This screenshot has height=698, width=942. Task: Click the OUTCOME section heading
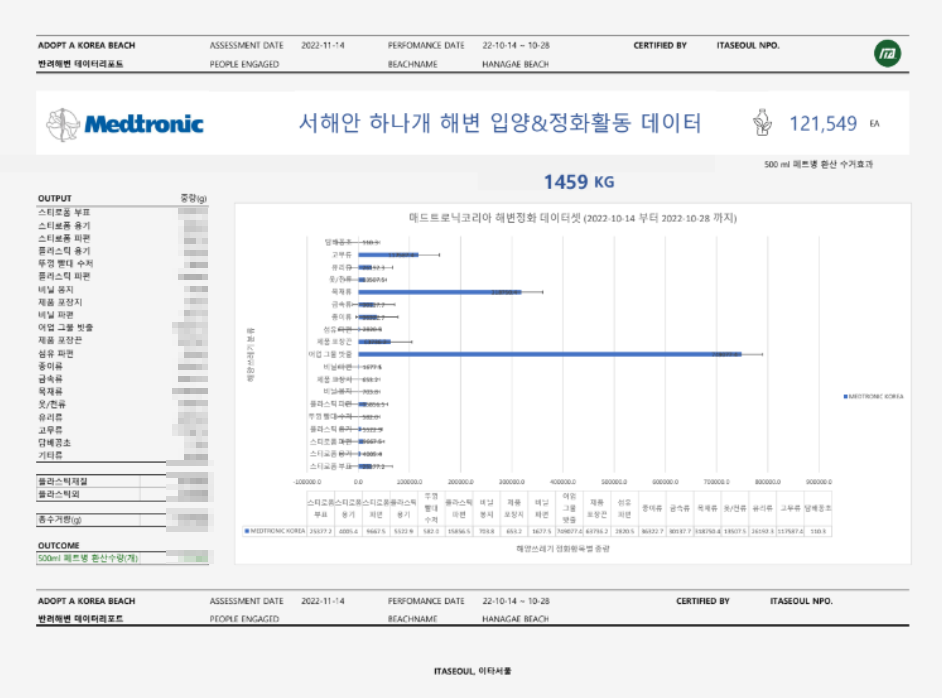(x=58, y=545)
